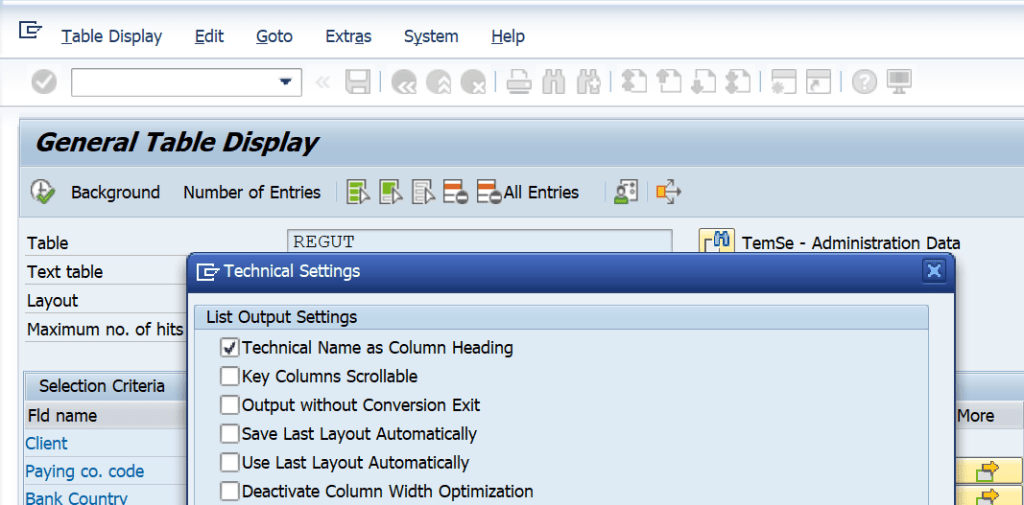
Task: Enable Output without Conversion Exit
Action: [x=229, y=406]
